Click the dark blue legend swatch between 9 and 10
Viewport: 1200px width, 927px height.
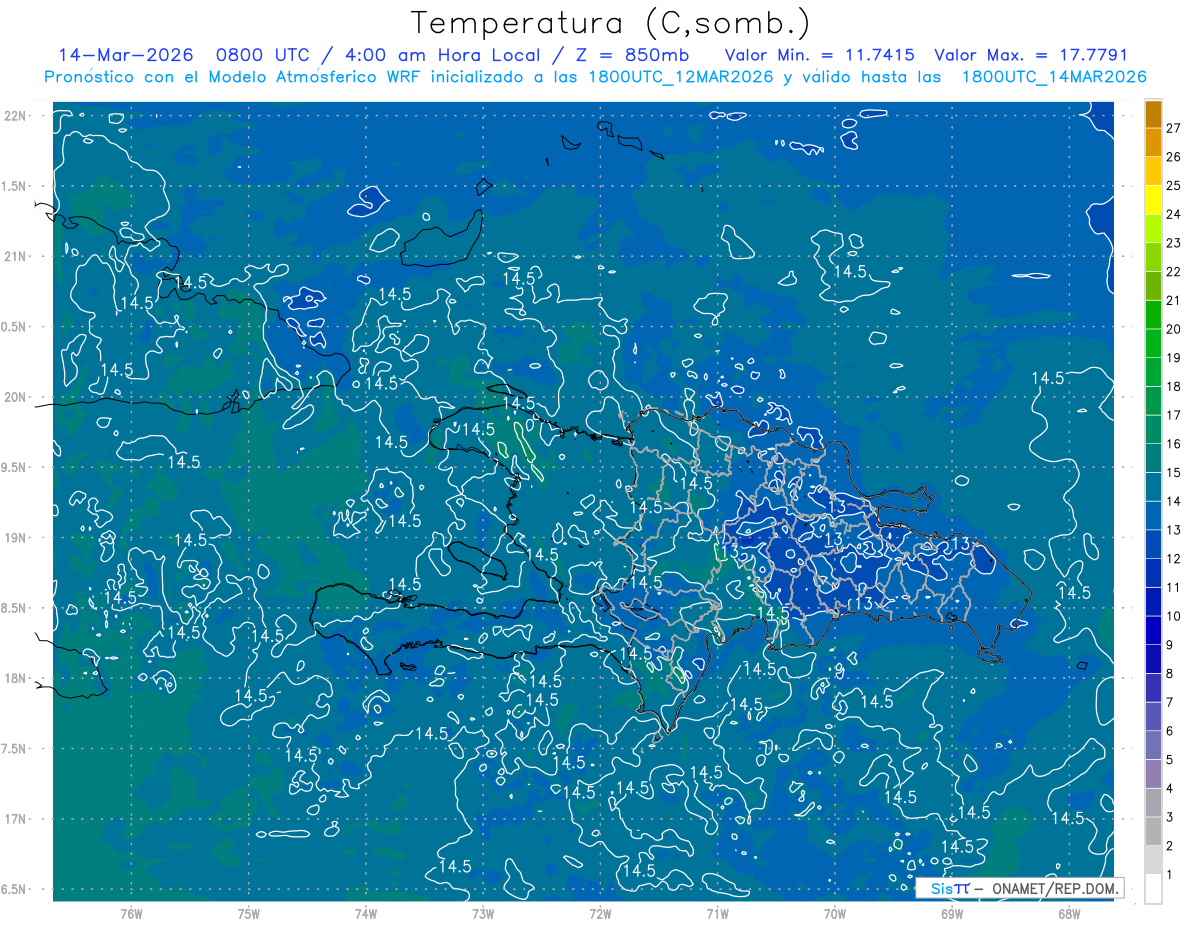1153,630
